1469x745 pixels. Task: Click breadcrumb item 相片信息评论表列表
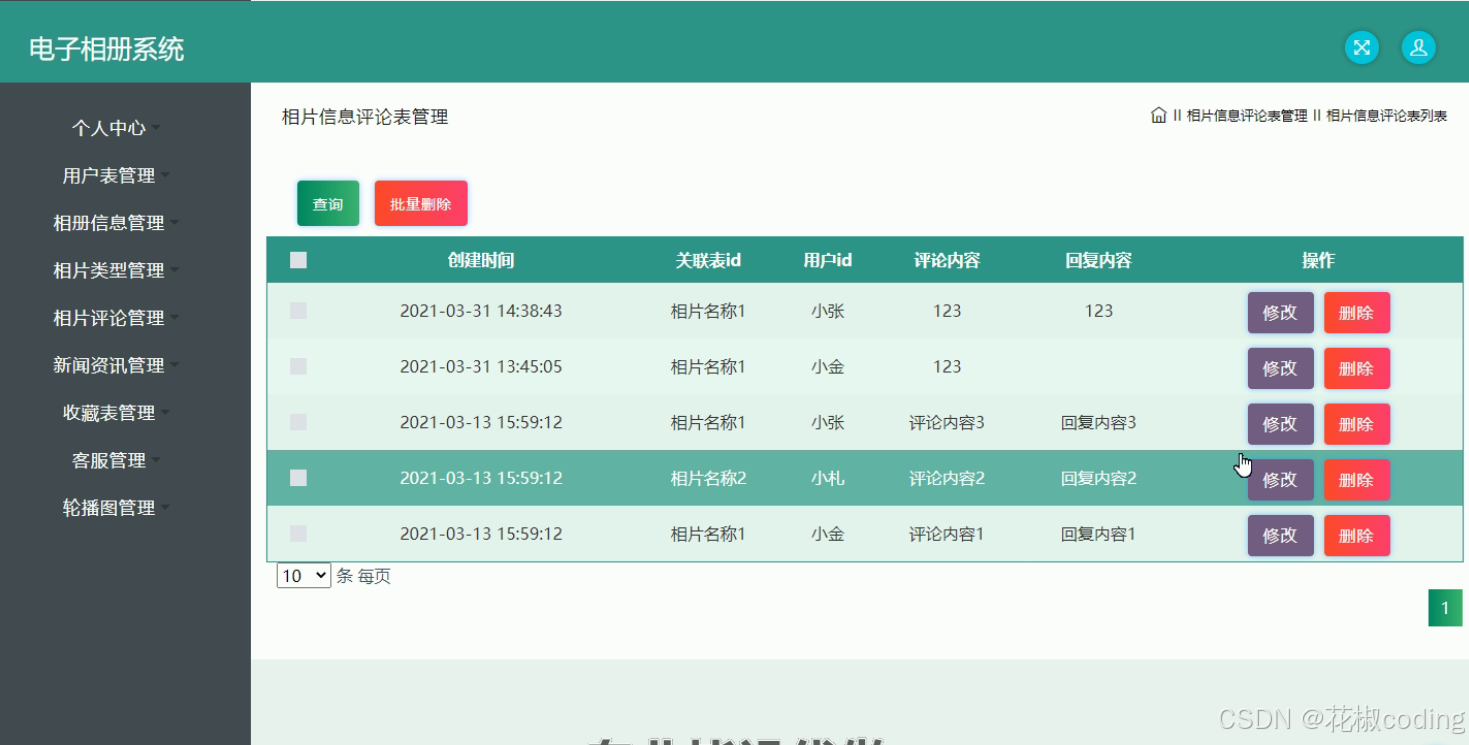coord(1387,116)
